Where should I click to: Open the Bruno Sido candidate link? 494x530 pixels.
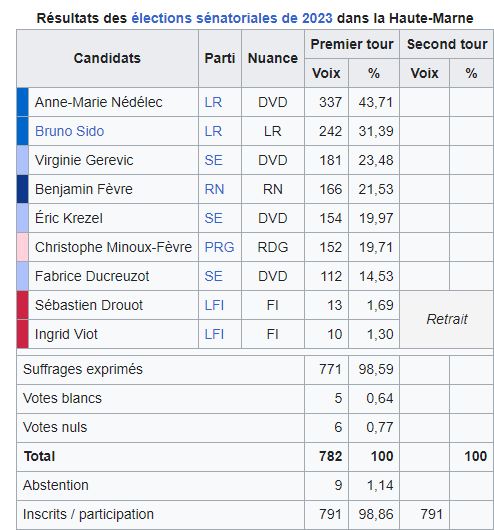(x=69, y=131)
